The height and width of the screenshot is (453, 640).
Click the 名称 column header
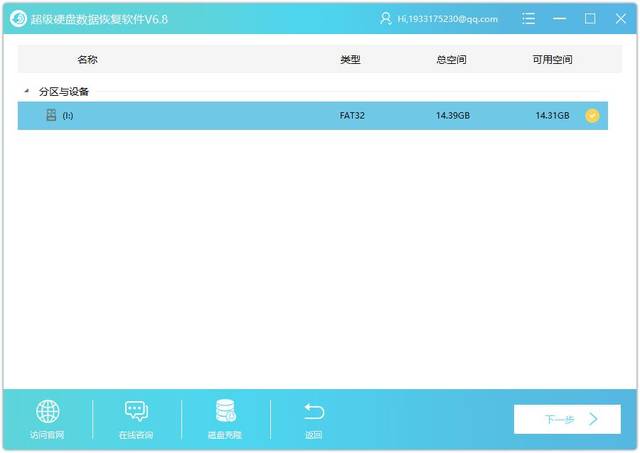coord(87,60)
